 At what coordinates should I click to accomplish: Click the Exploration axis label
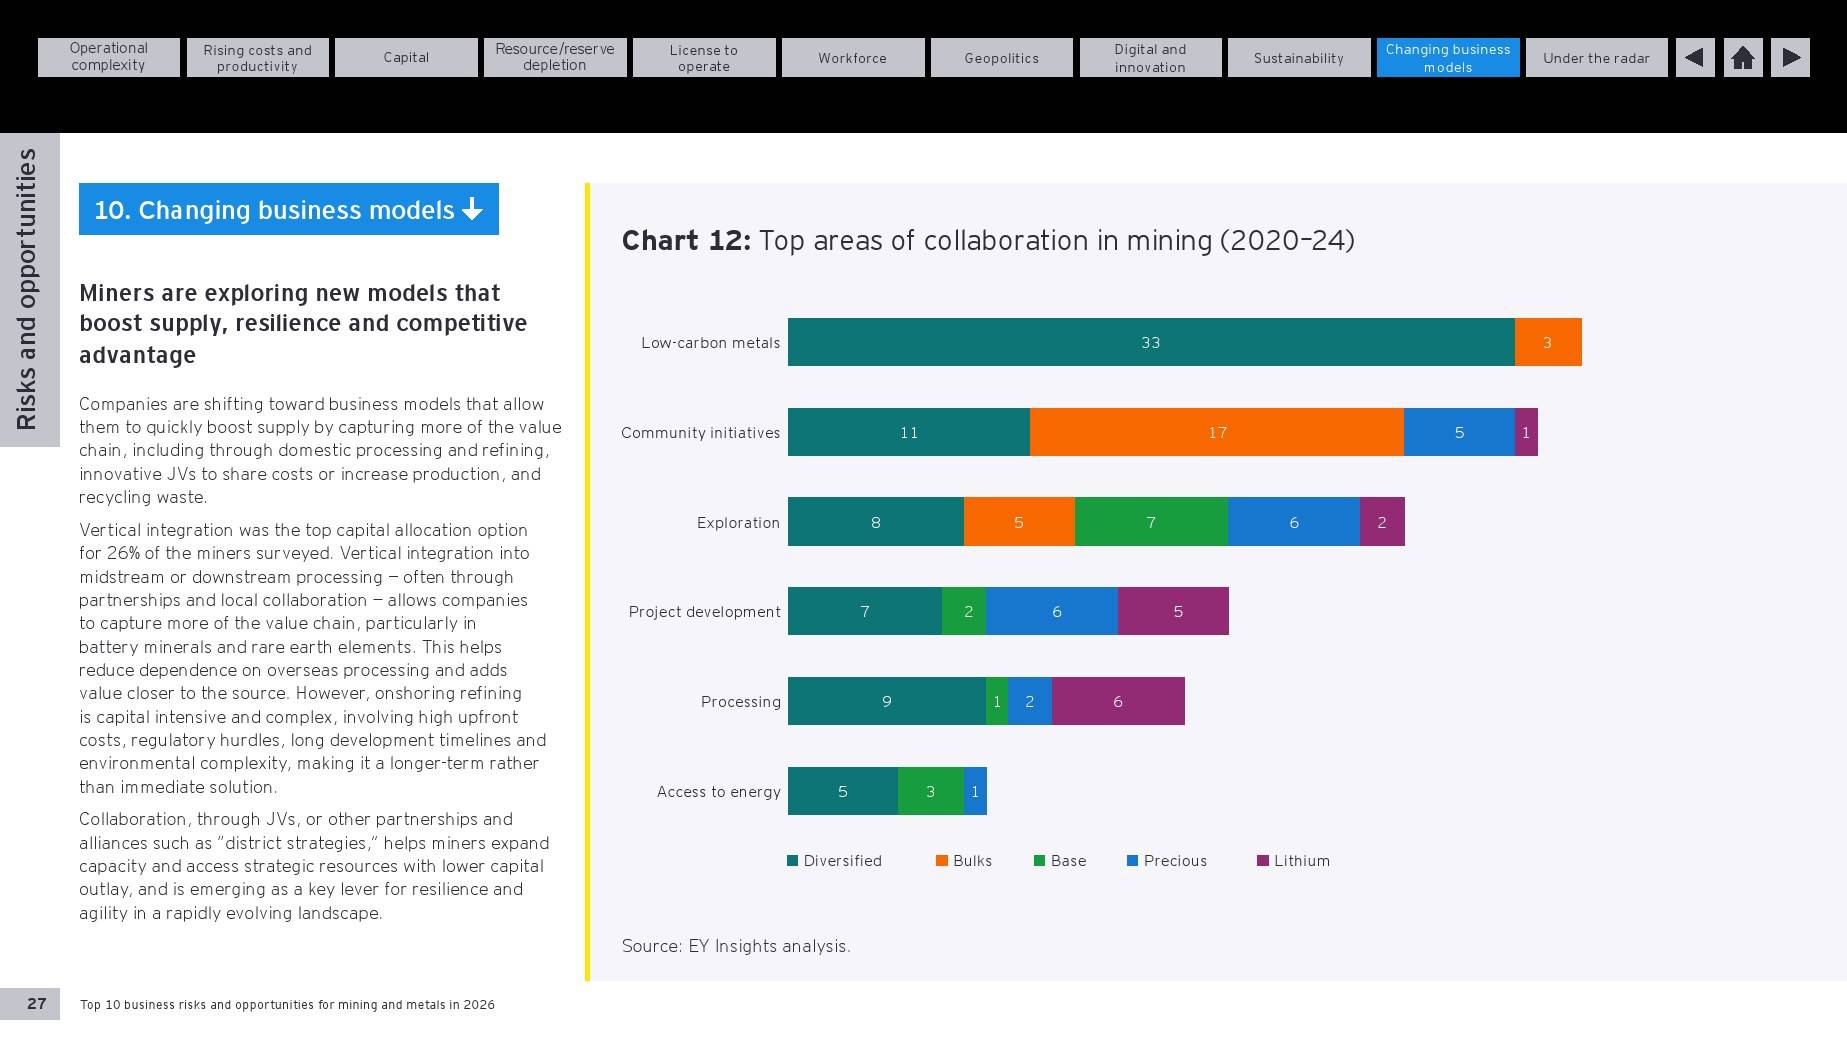(x=738, y=523)
